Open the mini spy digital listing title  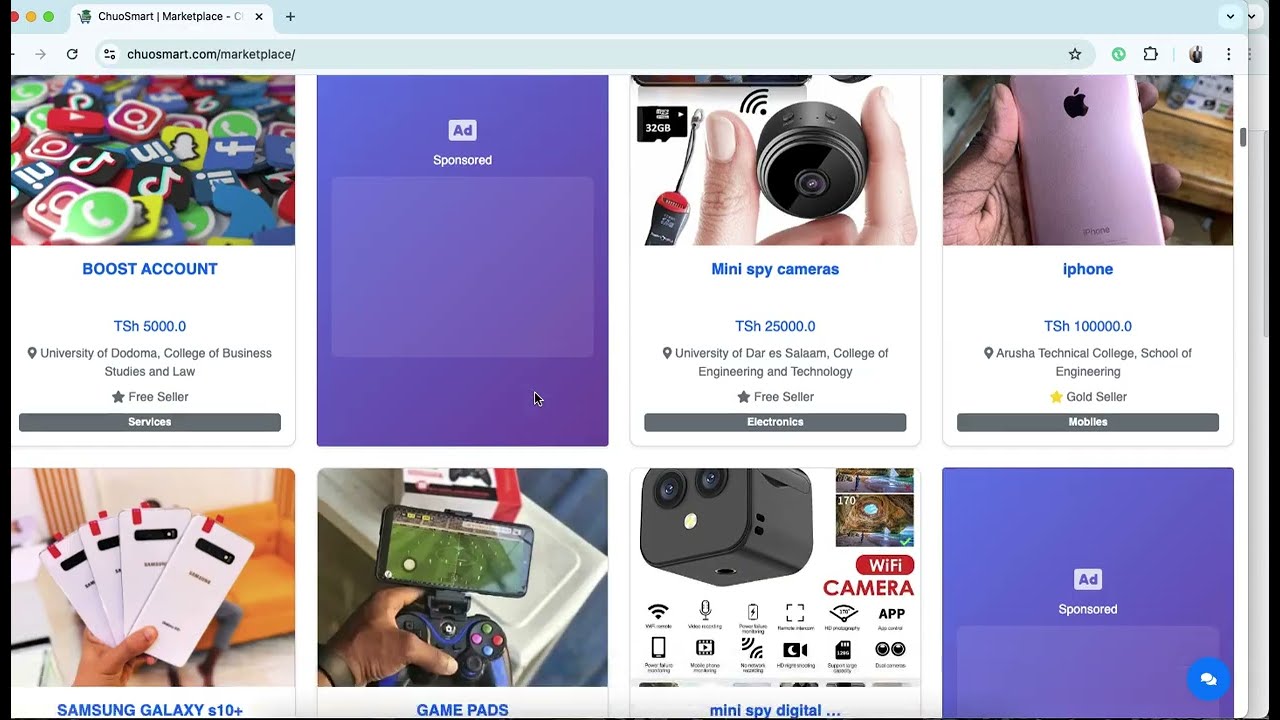click(775, 710)
